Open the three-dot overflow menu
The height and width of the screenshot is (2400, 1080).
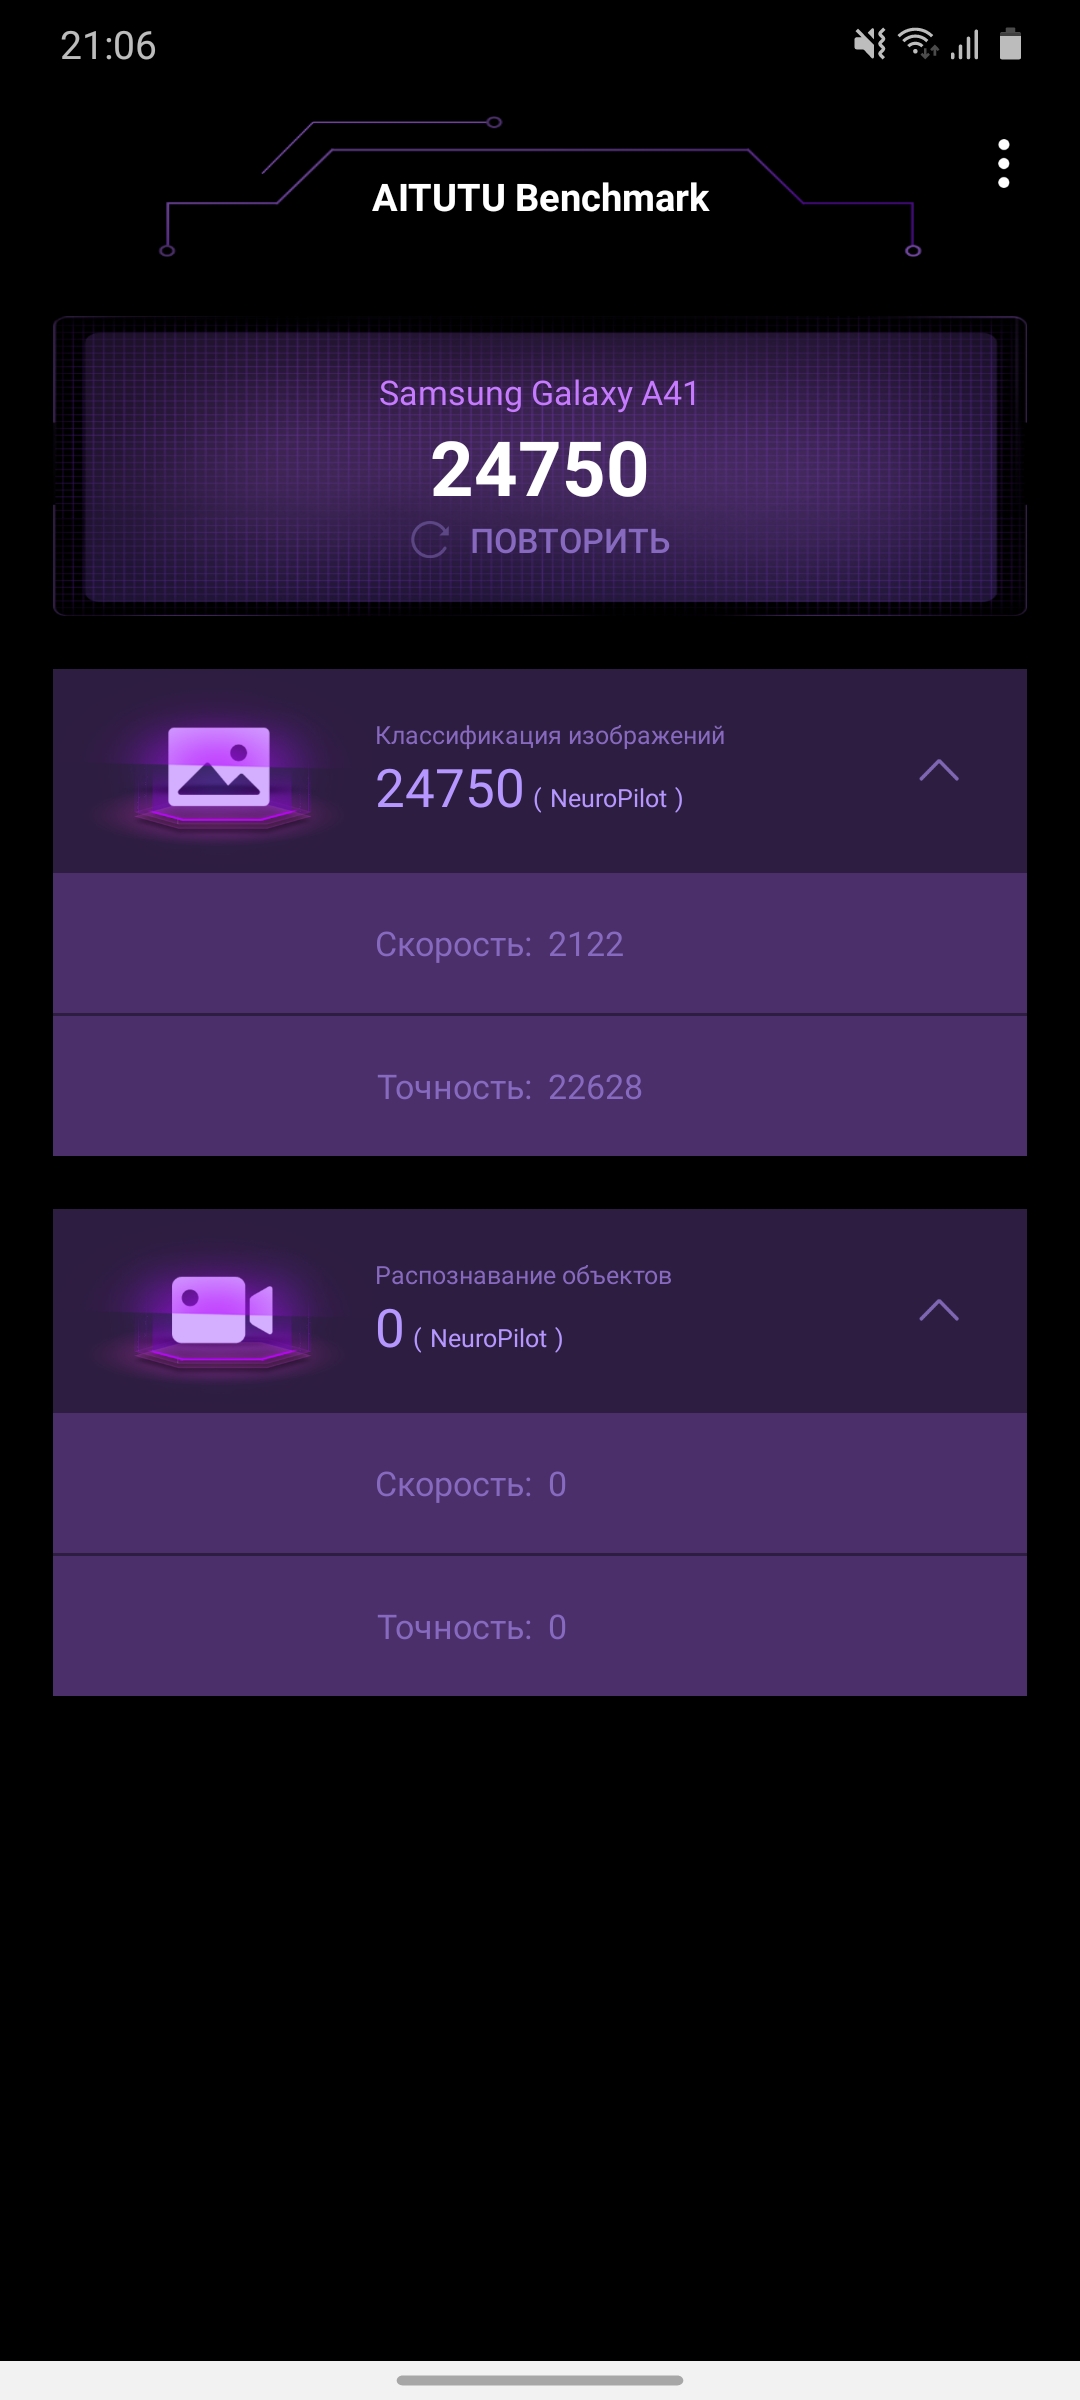[1003, 164]
